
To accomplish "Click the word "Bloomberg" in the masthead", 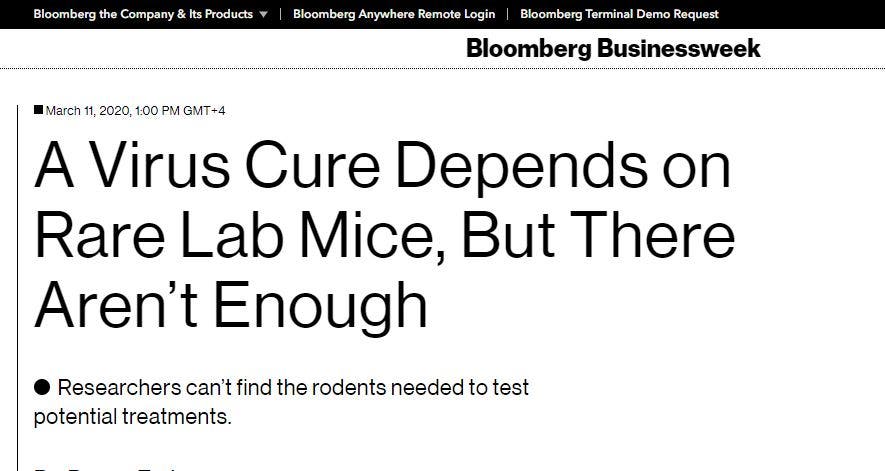I will click(x=528, y=48).
